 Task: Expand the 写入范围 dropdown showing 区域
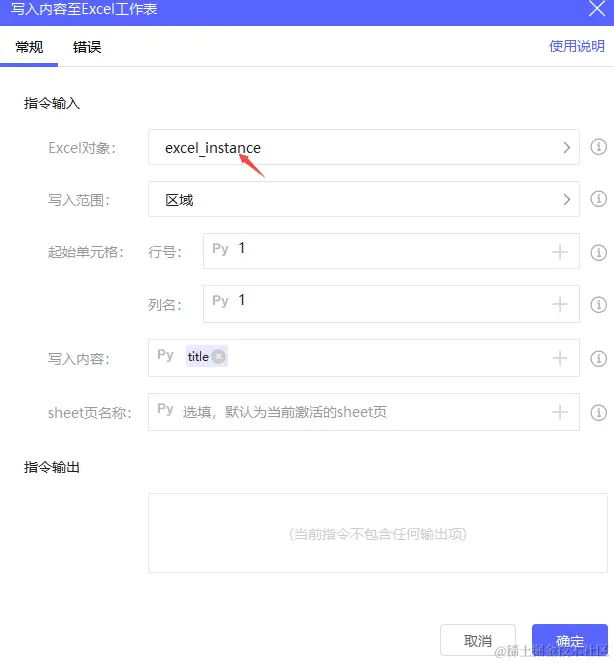(x=364, y=199)
